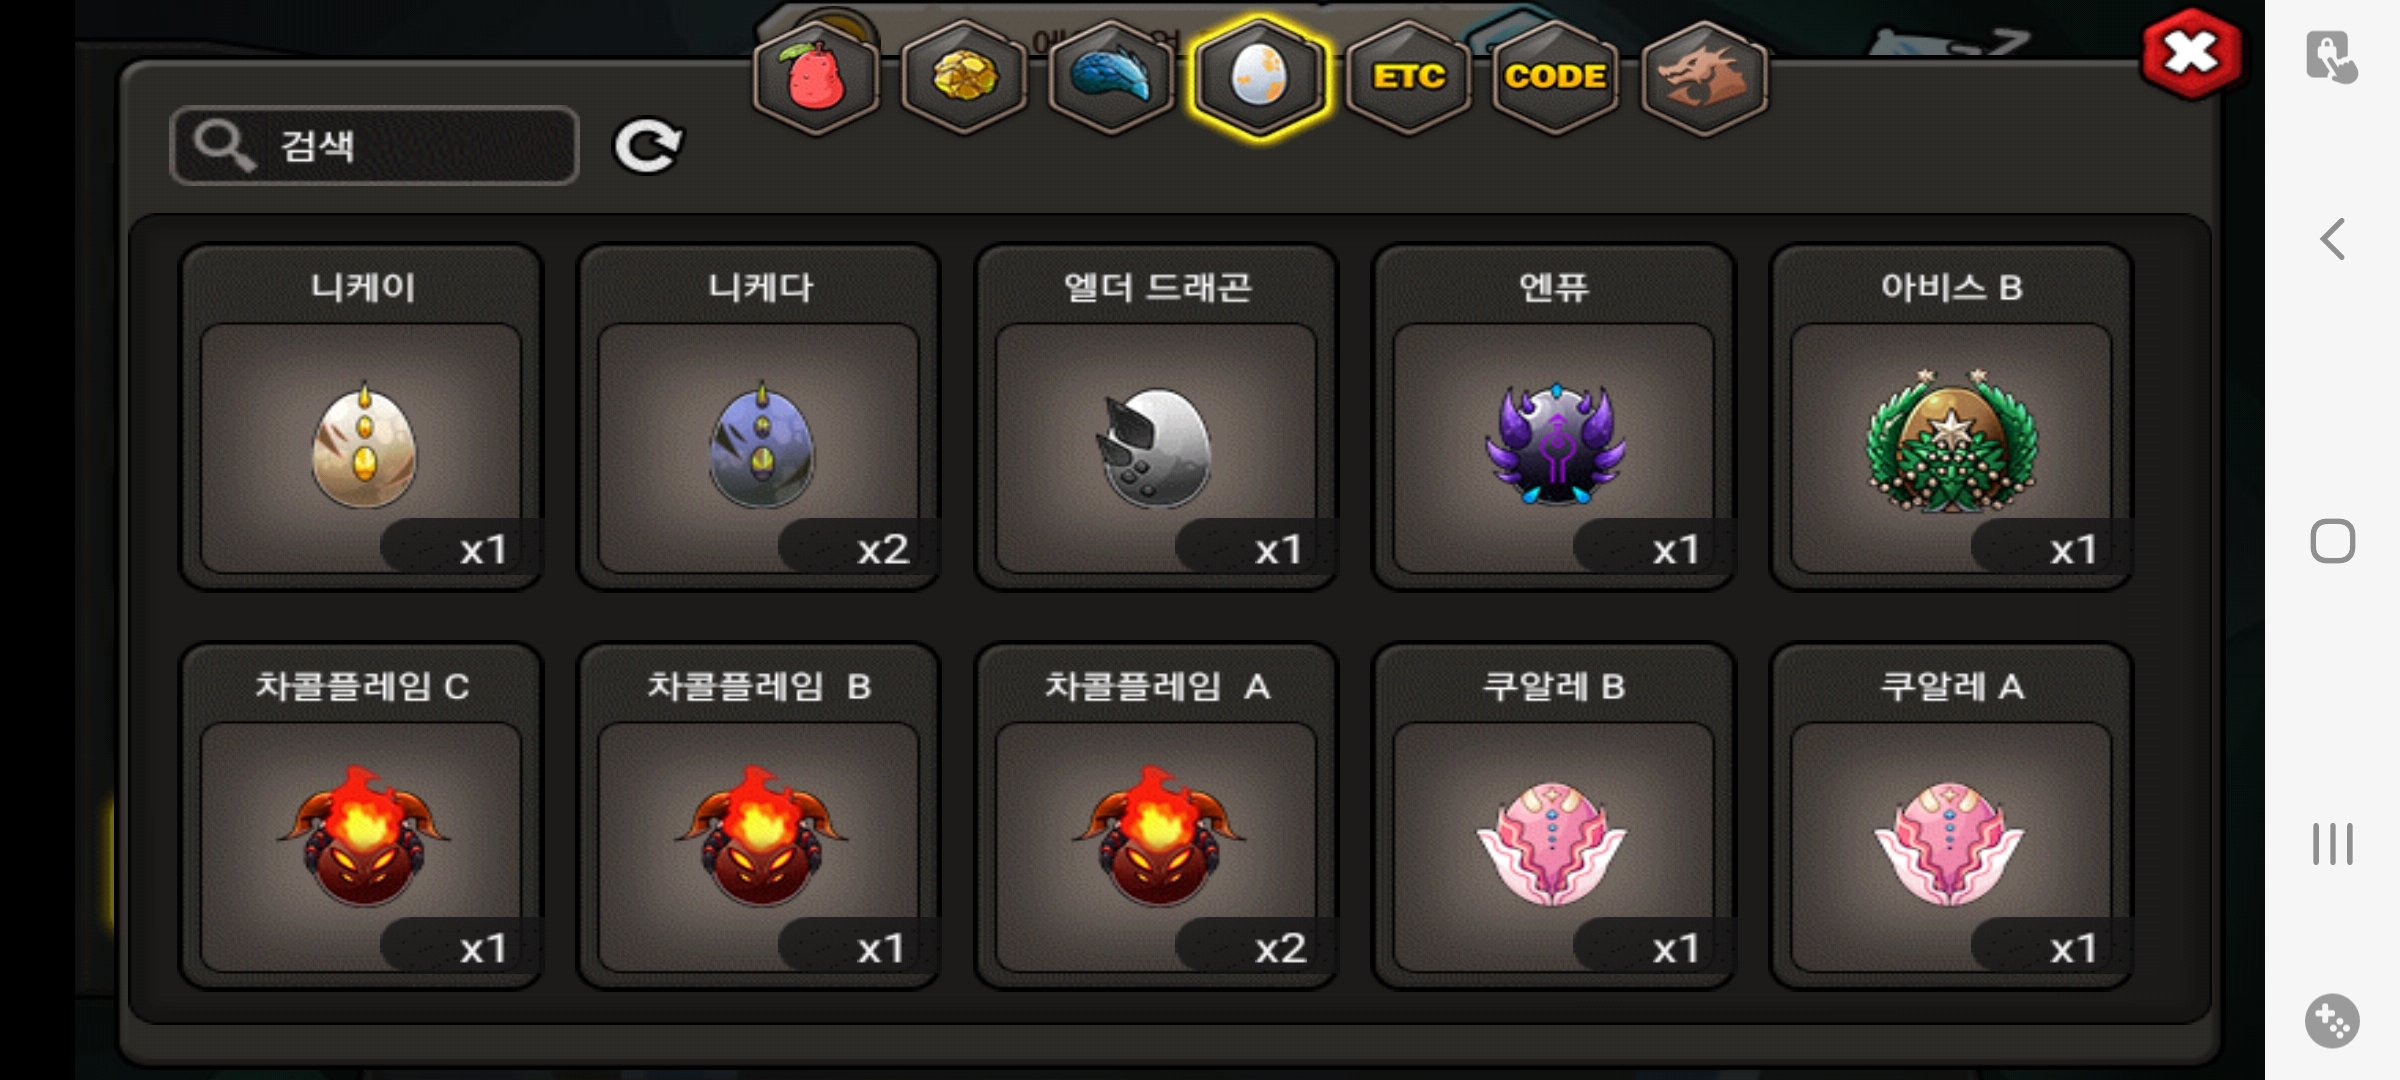The height and width of the screenshot is (1080, 2400).
Task: Focus the 검색 search field
Action: [x=374, y=146]
